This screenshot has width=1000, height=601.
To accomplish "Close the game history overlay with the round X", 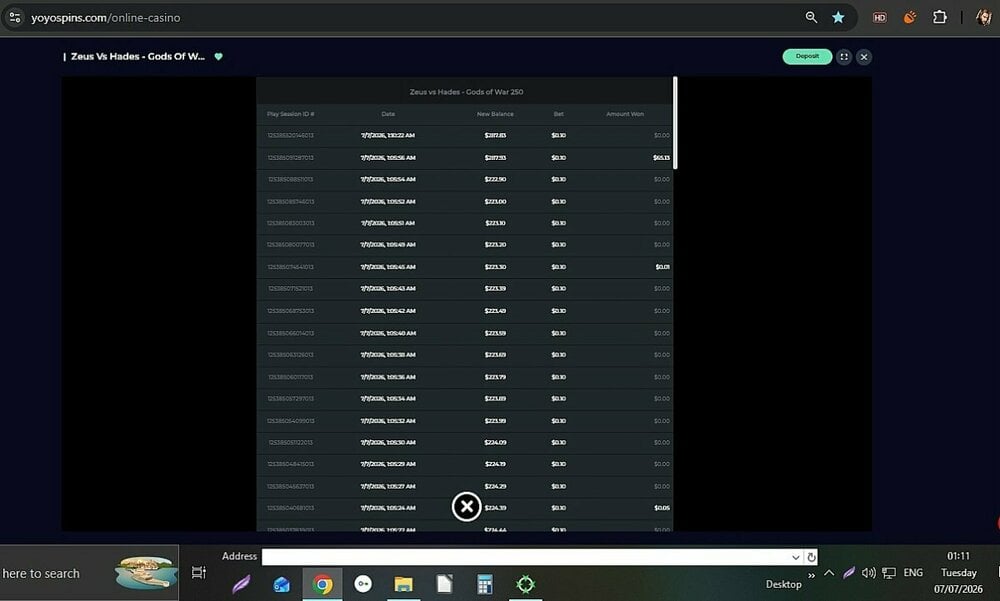I will coord(466,507).
